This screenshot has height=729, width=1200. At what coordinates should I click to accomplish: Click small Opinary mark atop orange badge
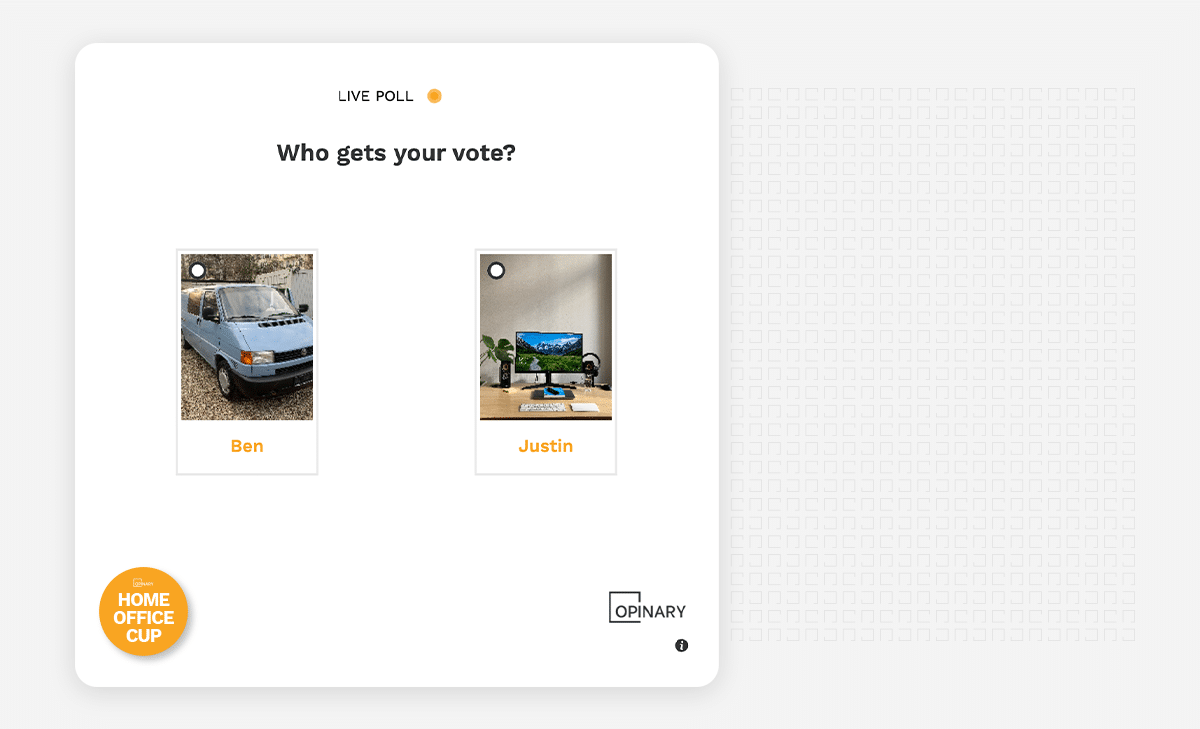[x=144, y=581]
